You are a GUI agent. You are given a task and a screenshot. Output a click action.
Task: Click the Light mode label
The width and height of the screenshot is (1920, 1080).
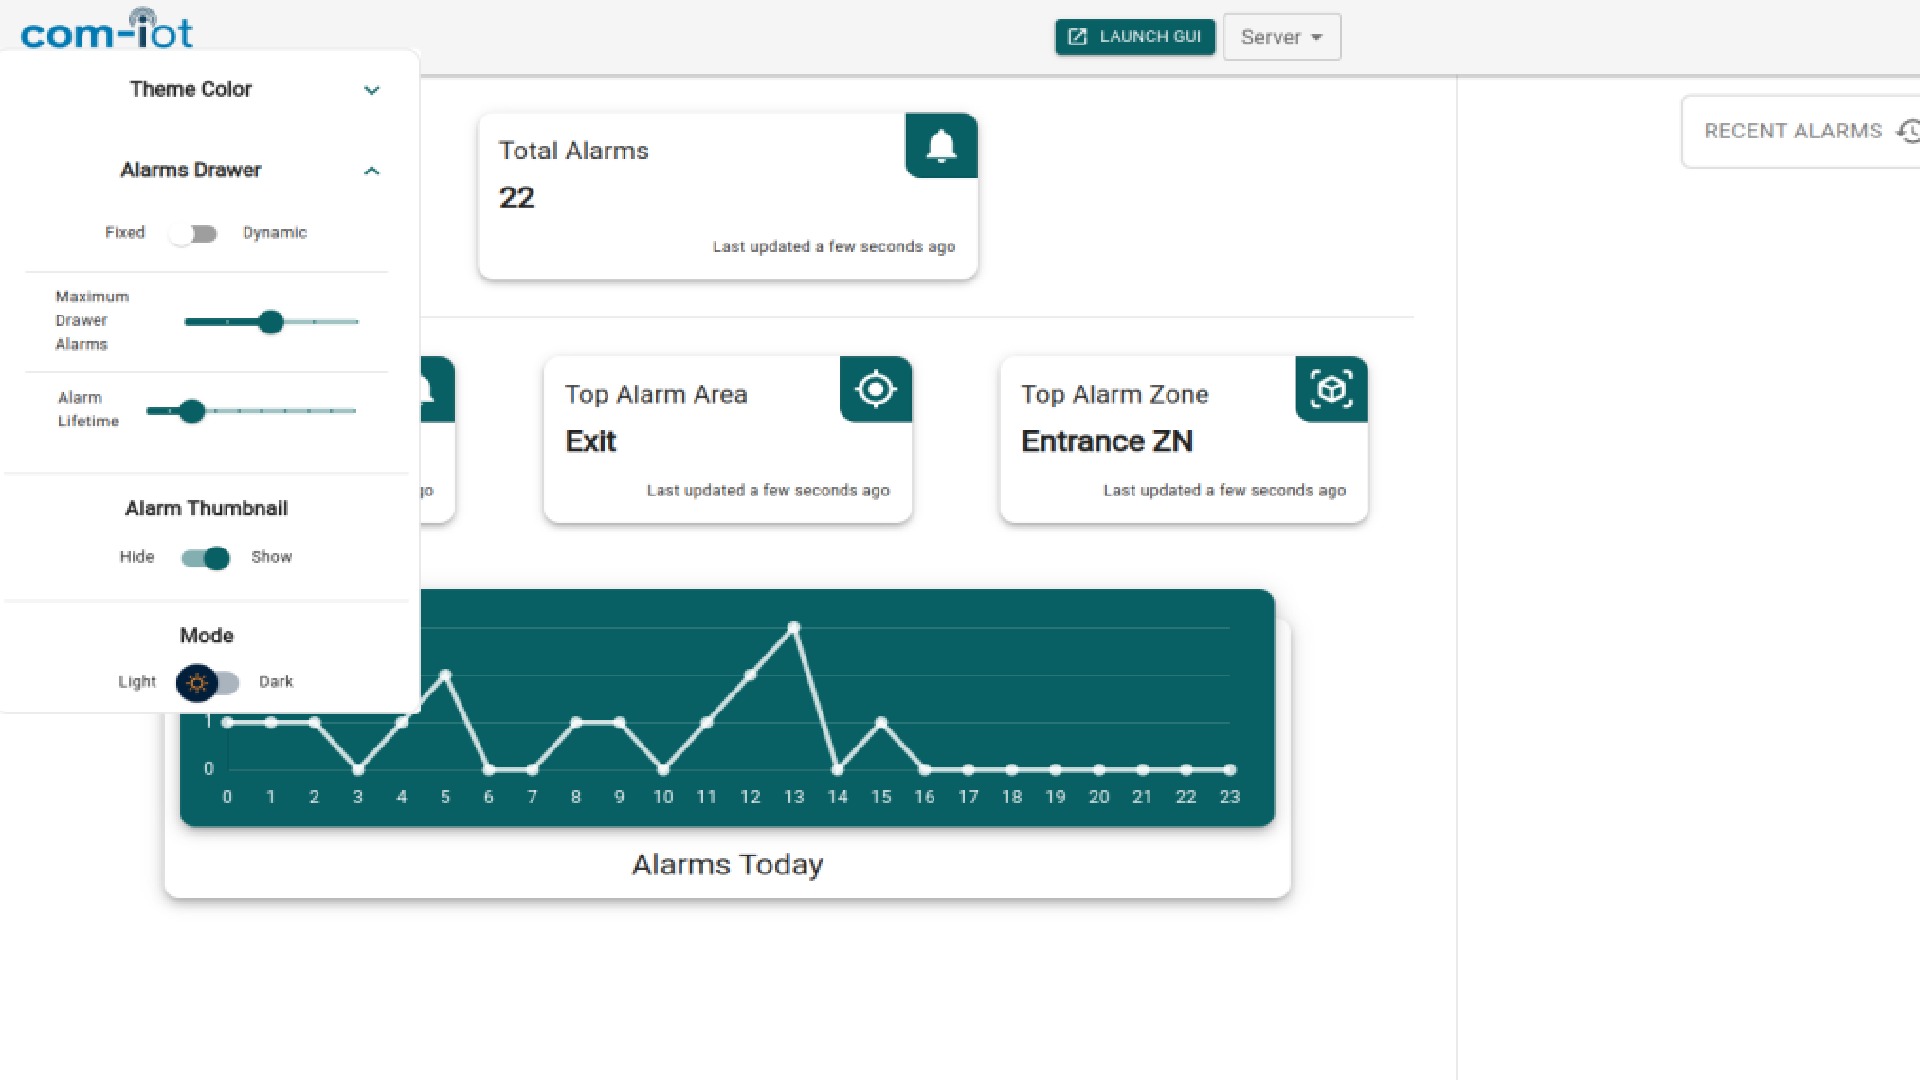pos(137,682)
